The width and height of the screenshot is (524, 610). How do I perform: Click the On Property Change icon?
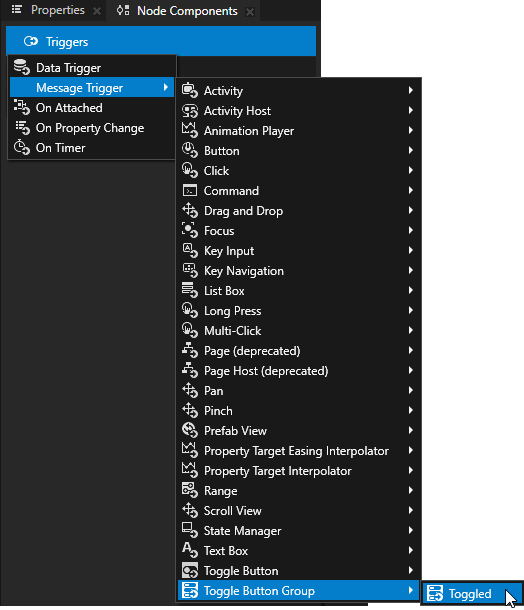click(21, 128)
